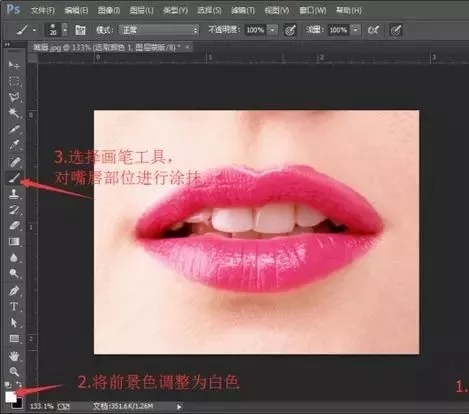Select the Magic Wand tool
Screen dimensions: 469x414
tap(14, 113)
